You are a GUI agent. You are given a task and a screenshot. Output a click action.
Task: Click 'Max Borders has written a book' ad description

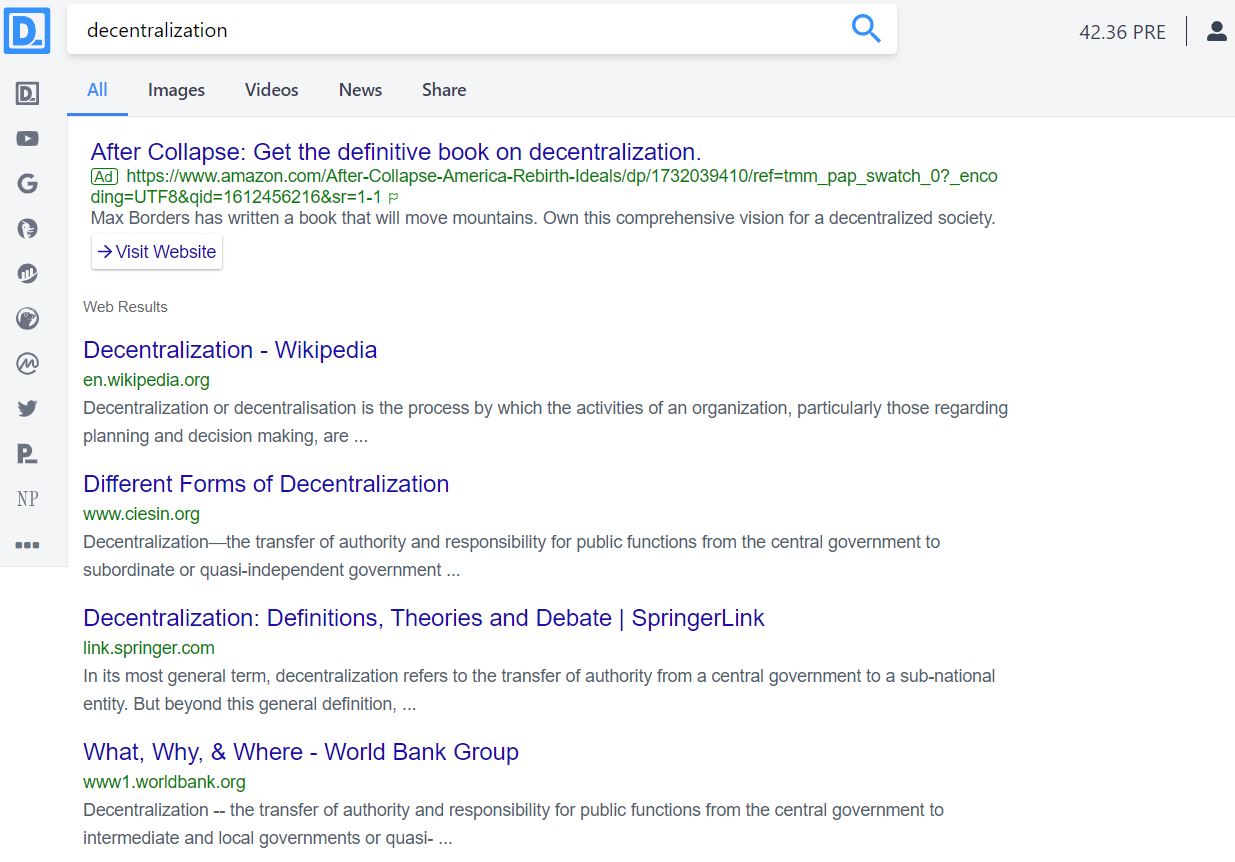tap(543, 218)
